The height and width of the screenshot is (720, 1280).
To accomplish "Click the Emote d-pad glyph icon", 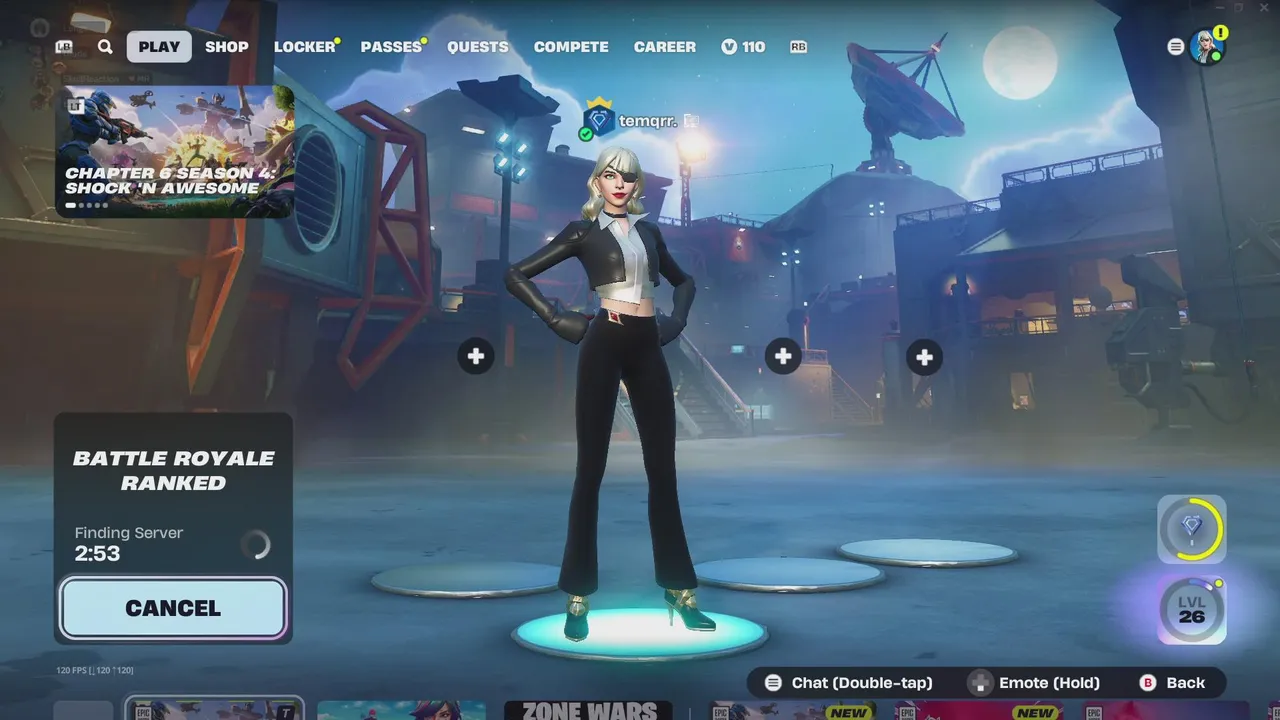I will pyautogui.click(x=980, y=683).
